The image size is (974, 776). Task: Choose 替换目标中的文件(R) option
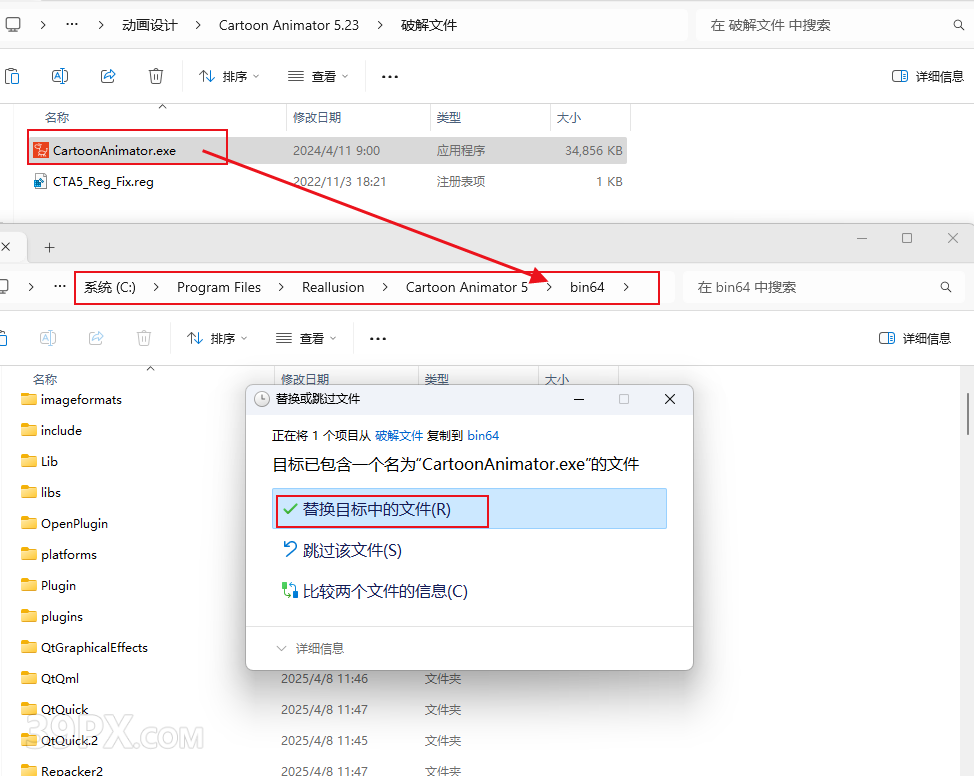point(377,509)
